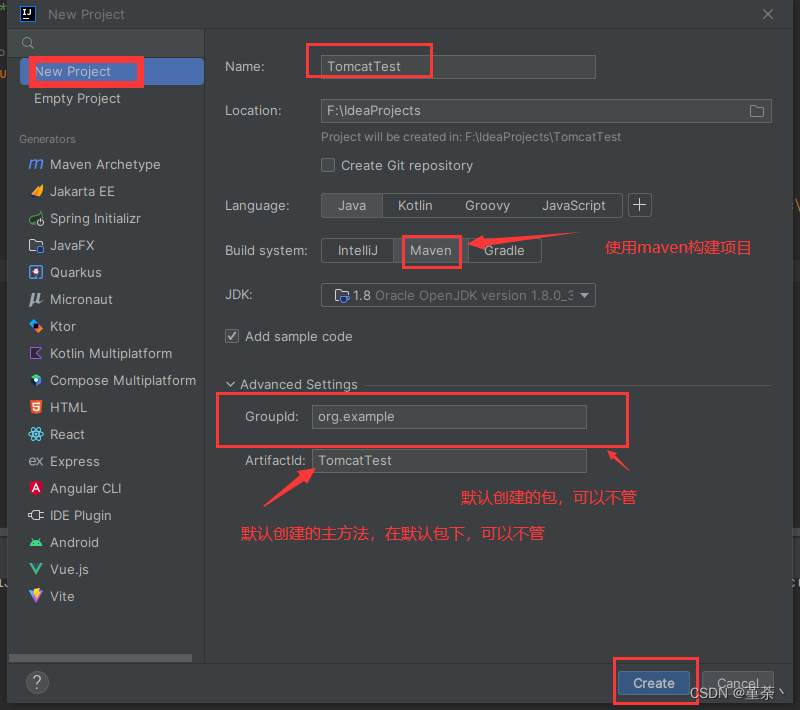Select JavaScript language option
This screenshot has width=800, height=710.
(573, 206)
